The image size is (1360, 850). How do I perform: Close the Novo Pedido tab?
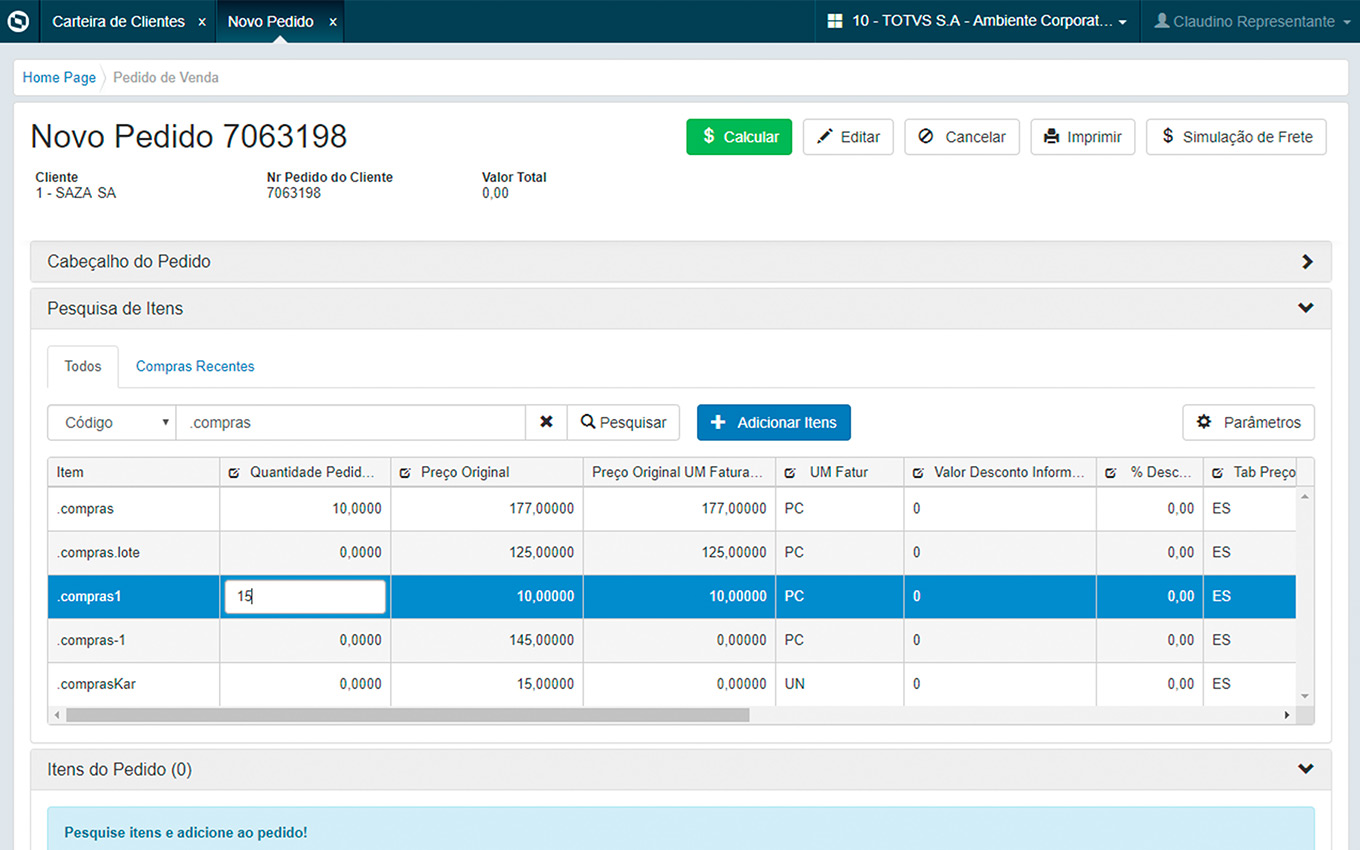click(333, 22)
